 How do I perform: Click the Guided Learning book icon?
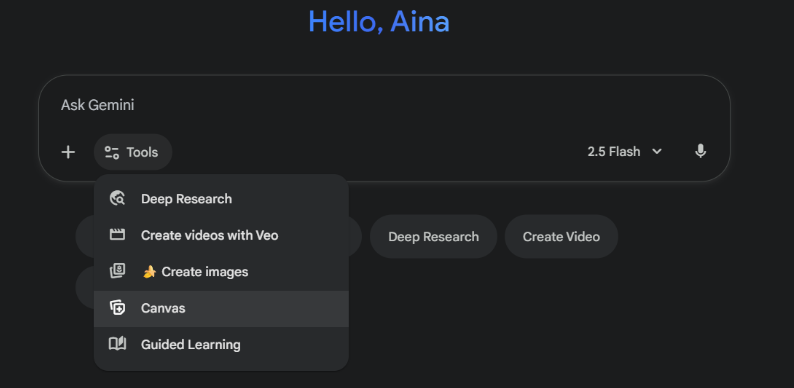(117, 344)
